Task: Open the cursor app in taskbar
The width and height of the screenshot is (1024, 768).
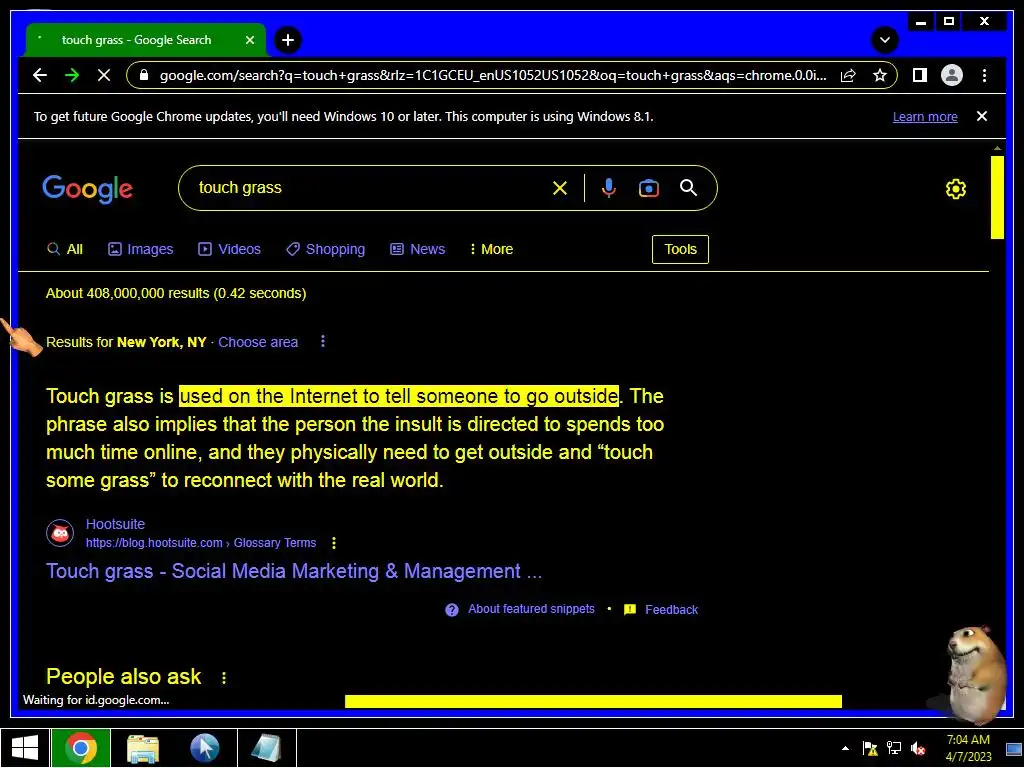Action: [x=204, y=748]
